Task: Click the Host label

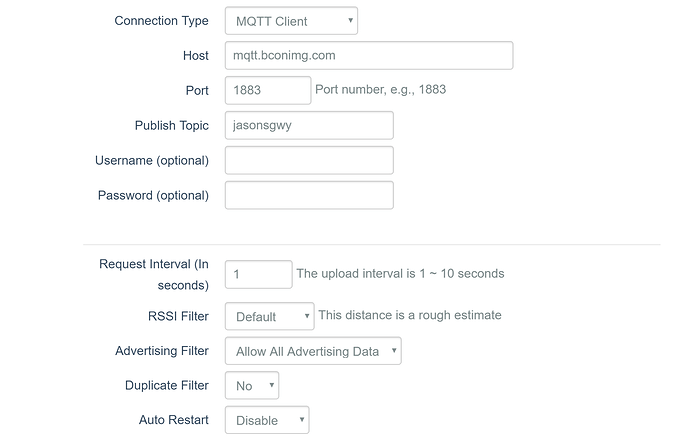Action: click(196, 55)
